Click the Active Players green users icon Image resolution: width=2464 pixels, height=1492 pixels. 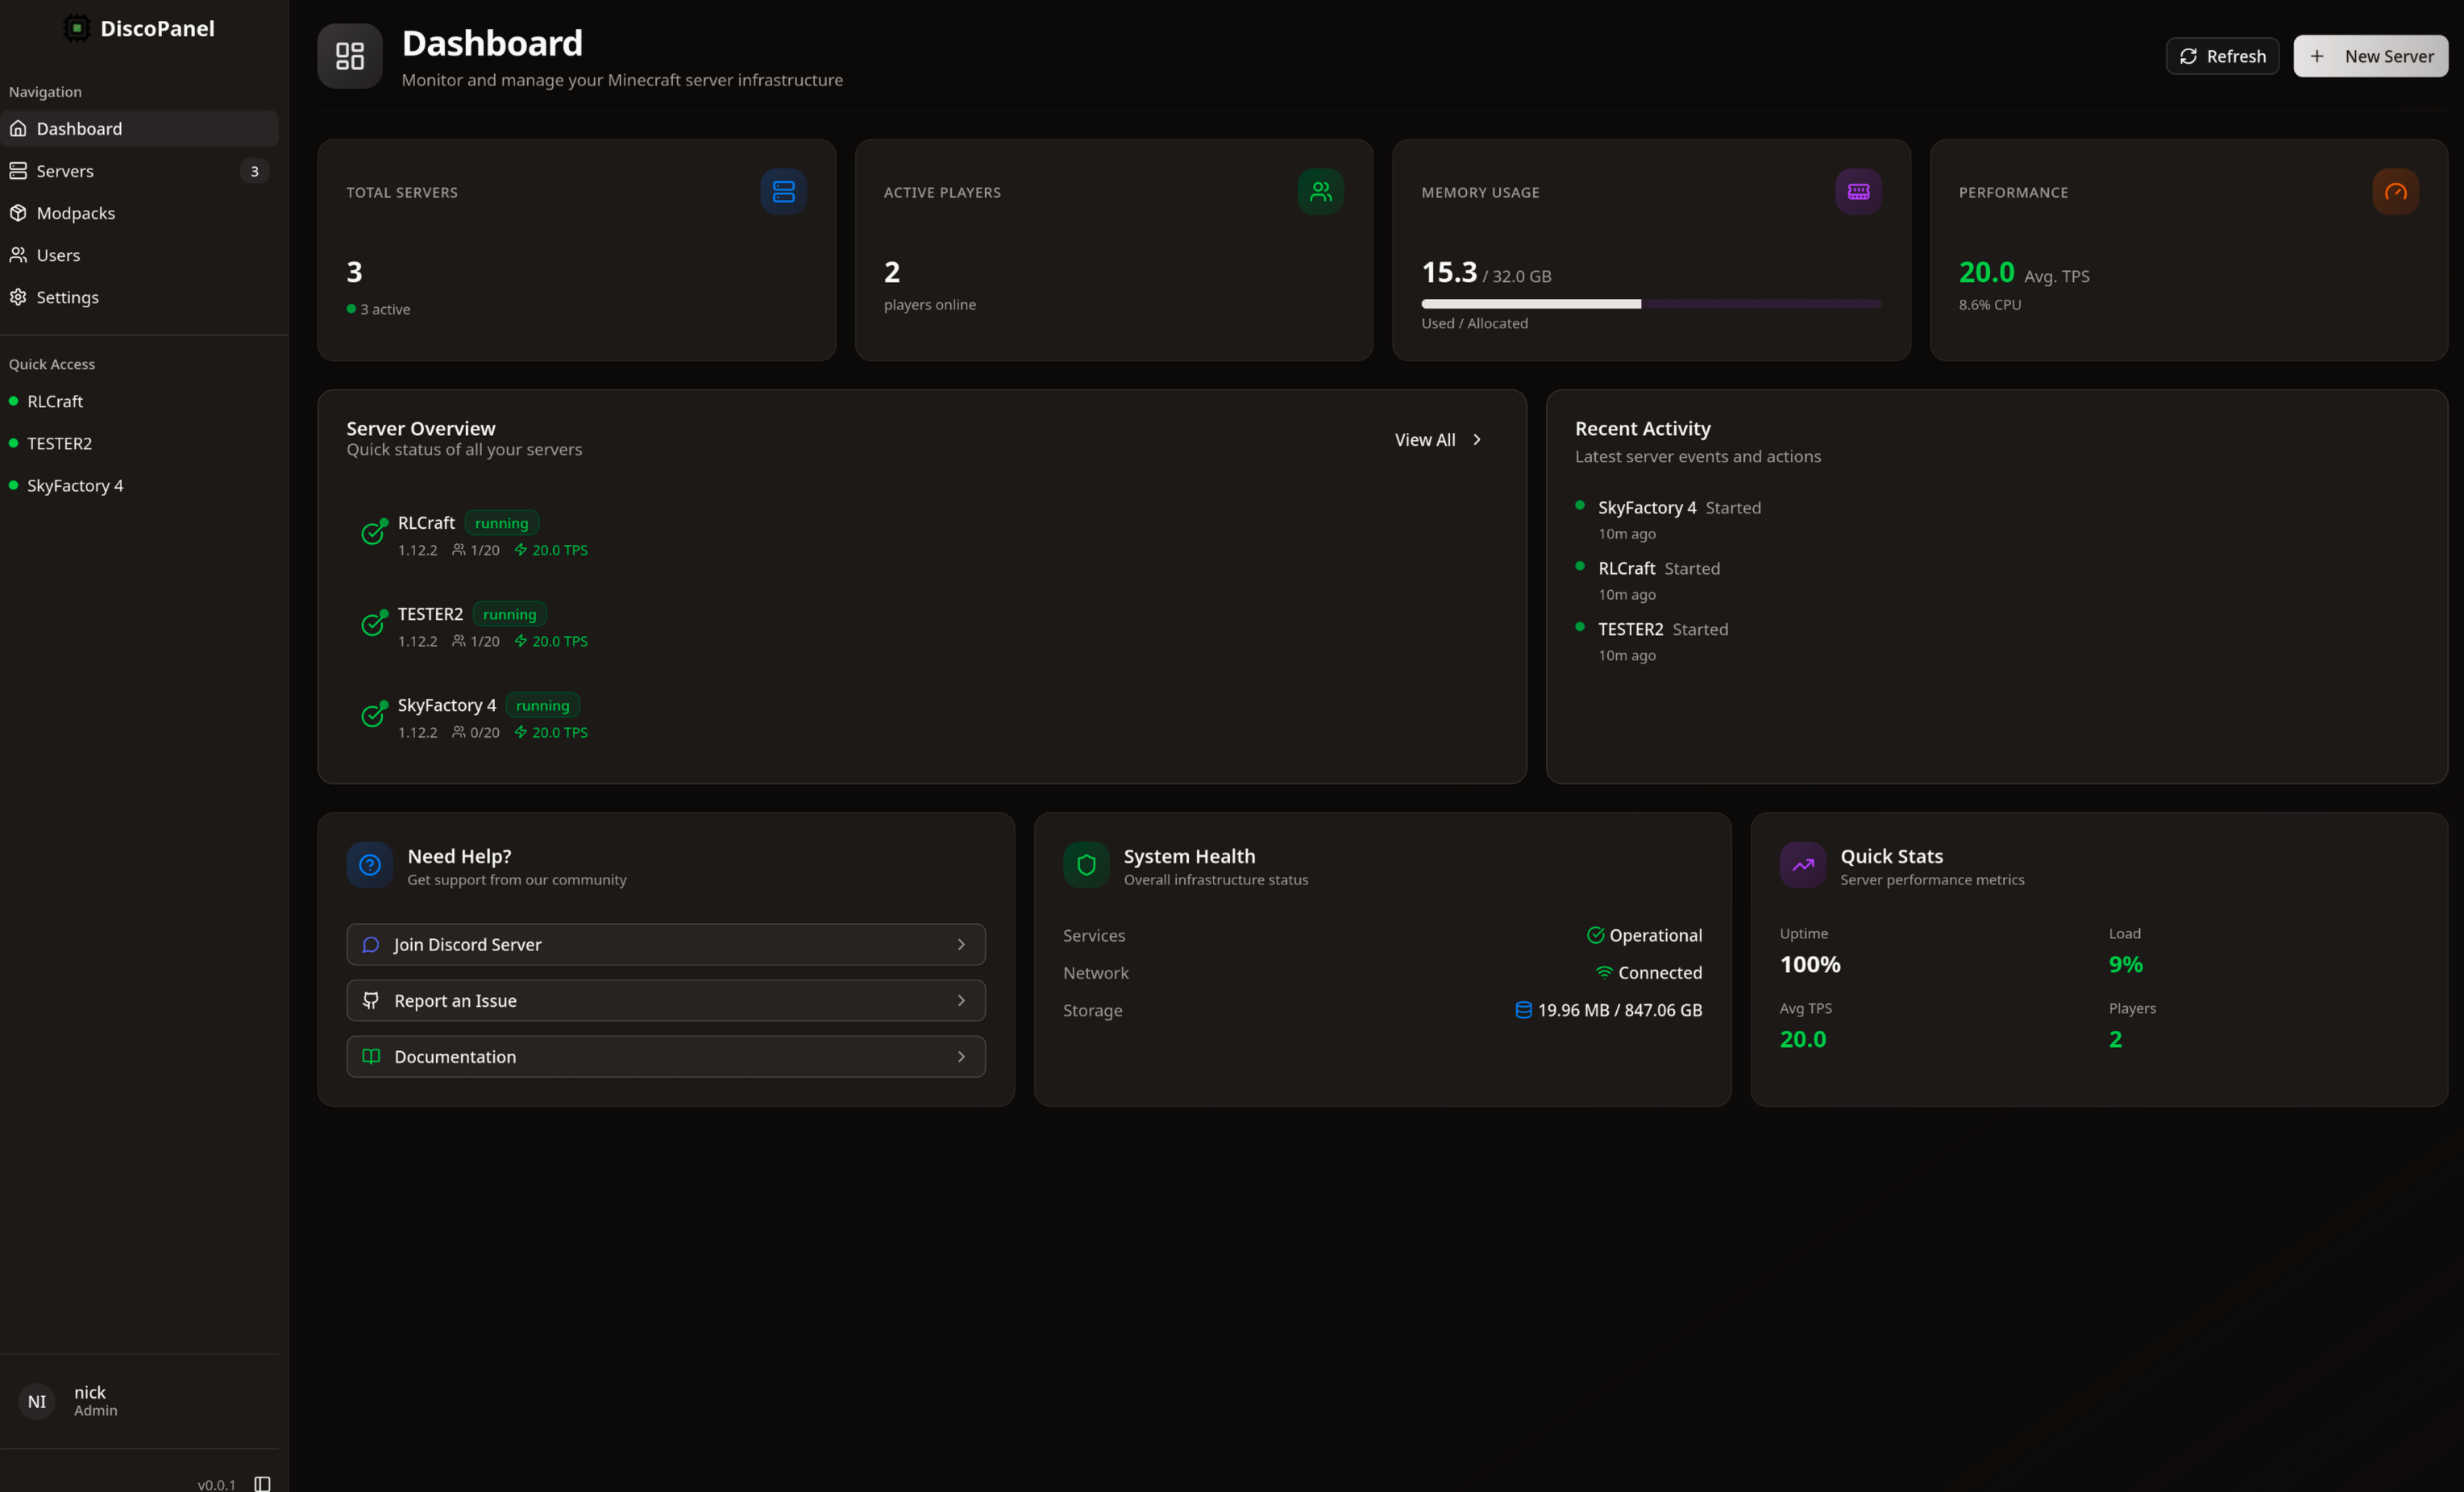(1320, 191)
